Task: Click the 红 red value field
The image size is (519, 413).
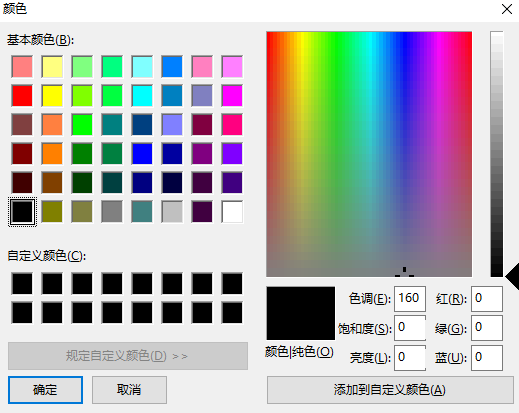Action: click(x=487, y=298)
